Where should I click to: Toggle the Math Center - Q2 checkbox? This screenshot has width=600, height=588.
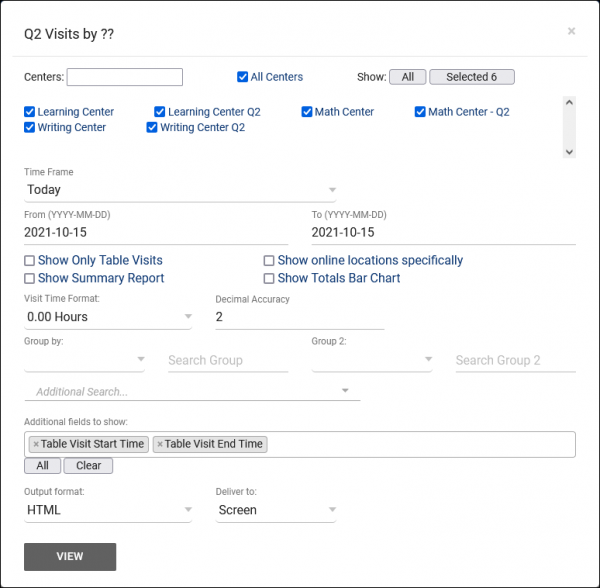point(421,112)
